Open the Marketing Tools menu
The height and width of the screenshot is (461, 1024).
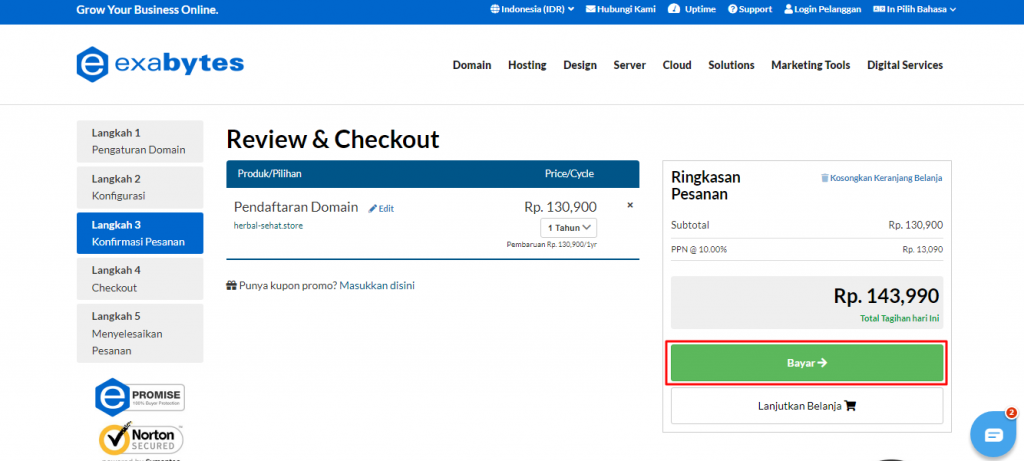pyautogui.click(x=810, y=65)
